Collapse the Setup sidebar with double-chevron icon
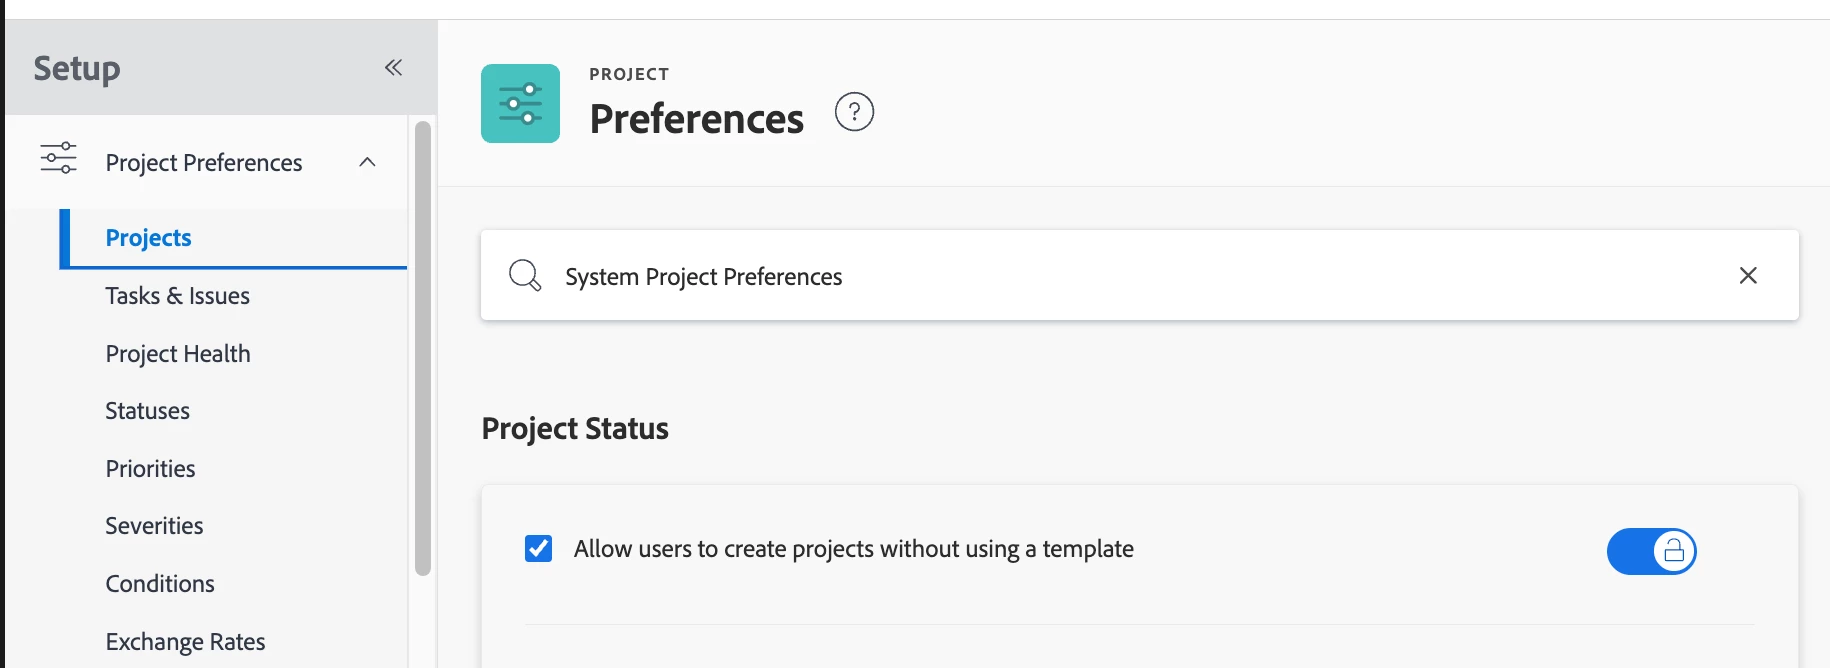 pos(393,68)
